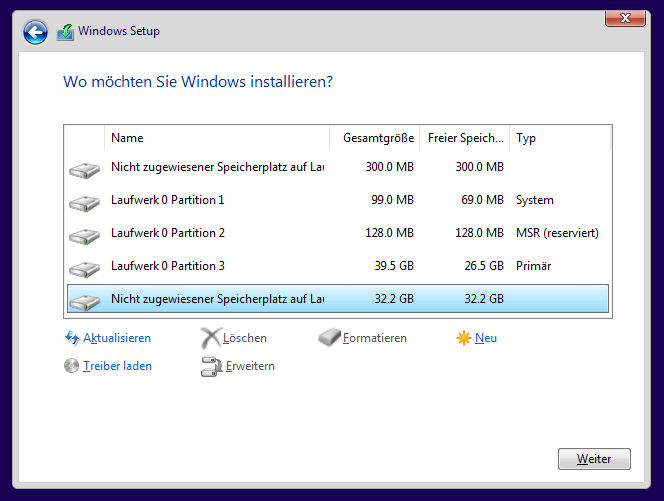This screenshot has height=501, width=664.
Task: Click the 128.0 MB Gesamtgröße cell of Partition 2
Action: coord(389,233)
